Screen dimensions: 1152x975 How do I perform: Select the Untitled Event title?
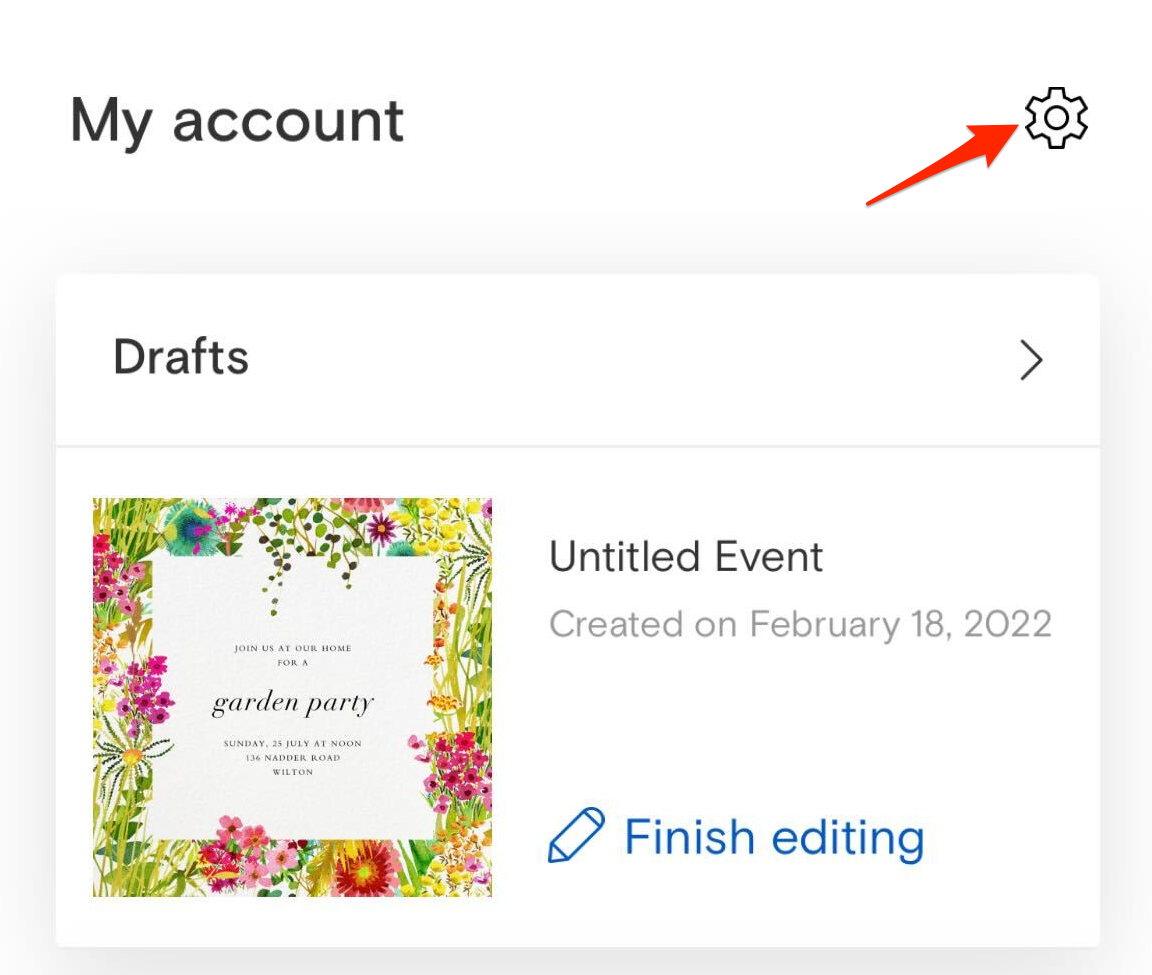[x=685, y=556]
